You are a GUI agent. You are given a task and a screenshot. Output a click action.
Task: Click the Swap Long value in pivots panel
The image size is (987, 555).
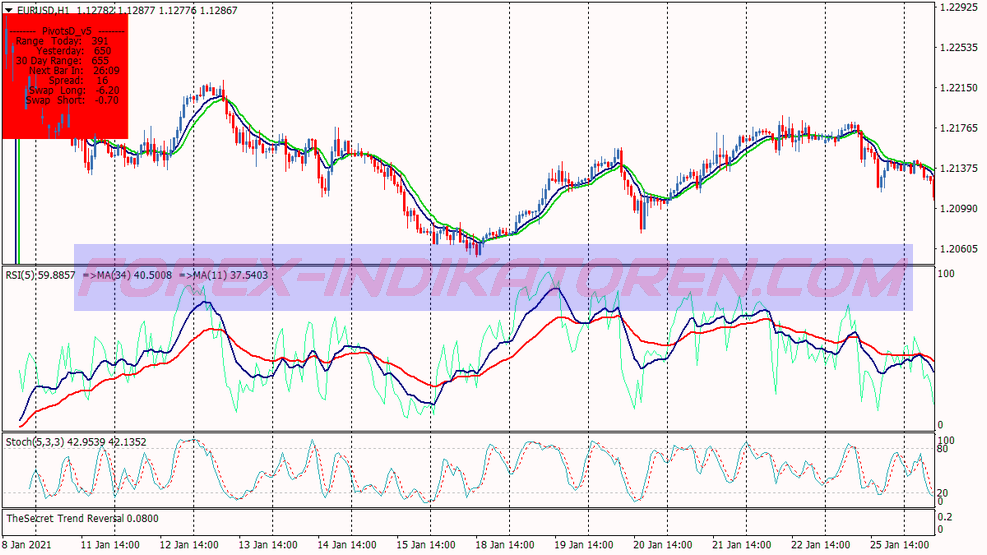pos(106,90)
